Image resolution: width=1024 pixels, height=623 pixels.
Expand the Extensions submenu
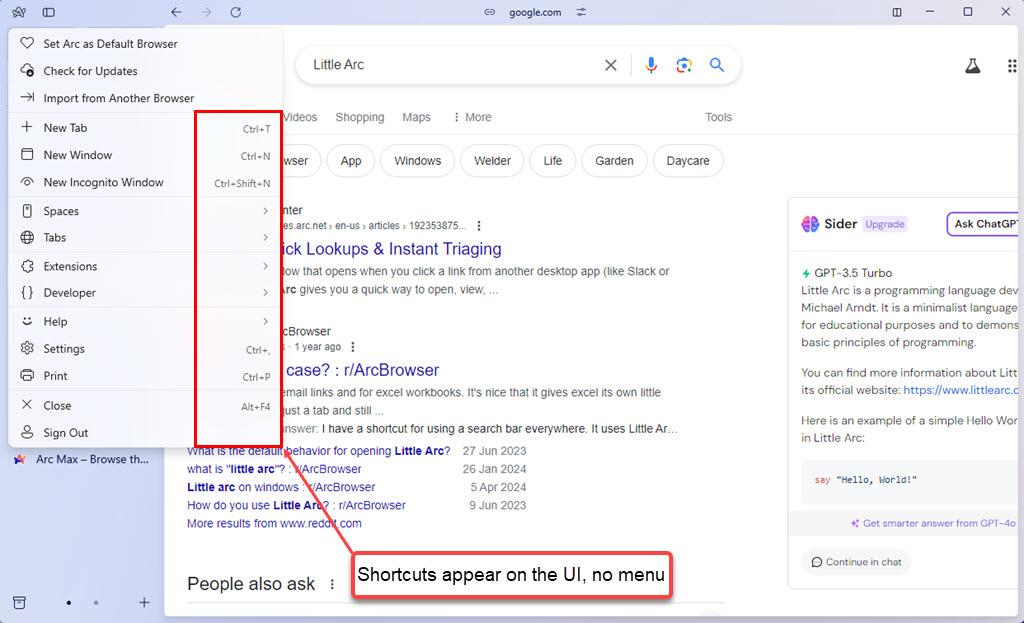146,266
